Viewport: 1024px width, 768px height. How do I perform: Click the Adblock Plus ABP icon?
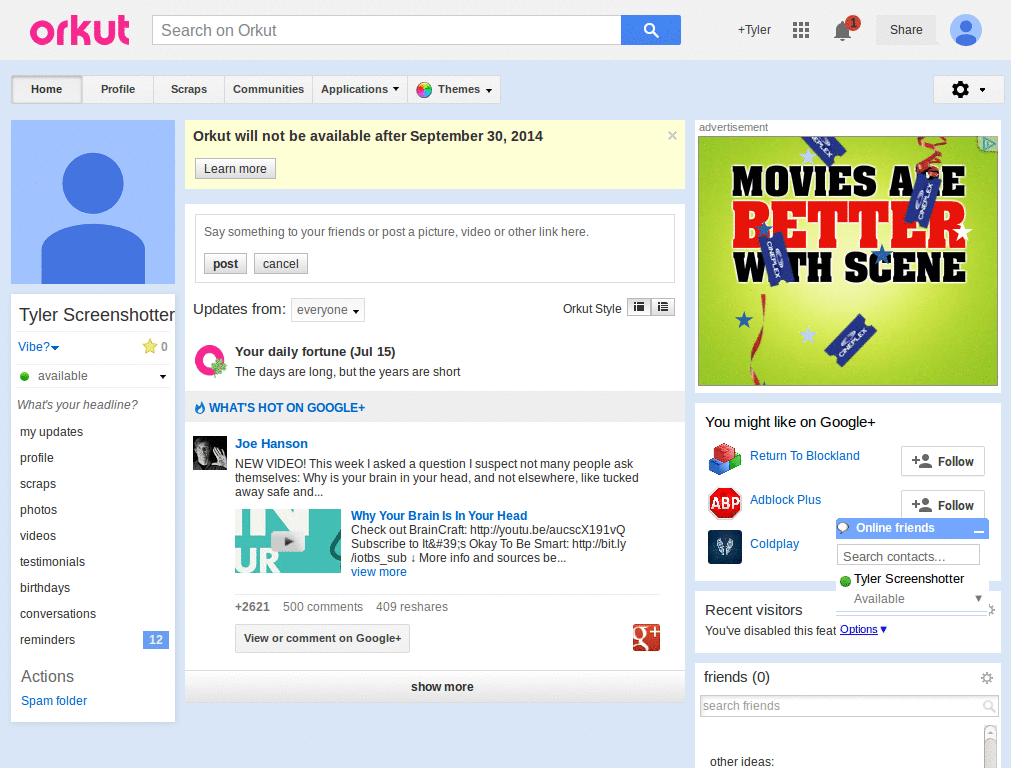724,503
